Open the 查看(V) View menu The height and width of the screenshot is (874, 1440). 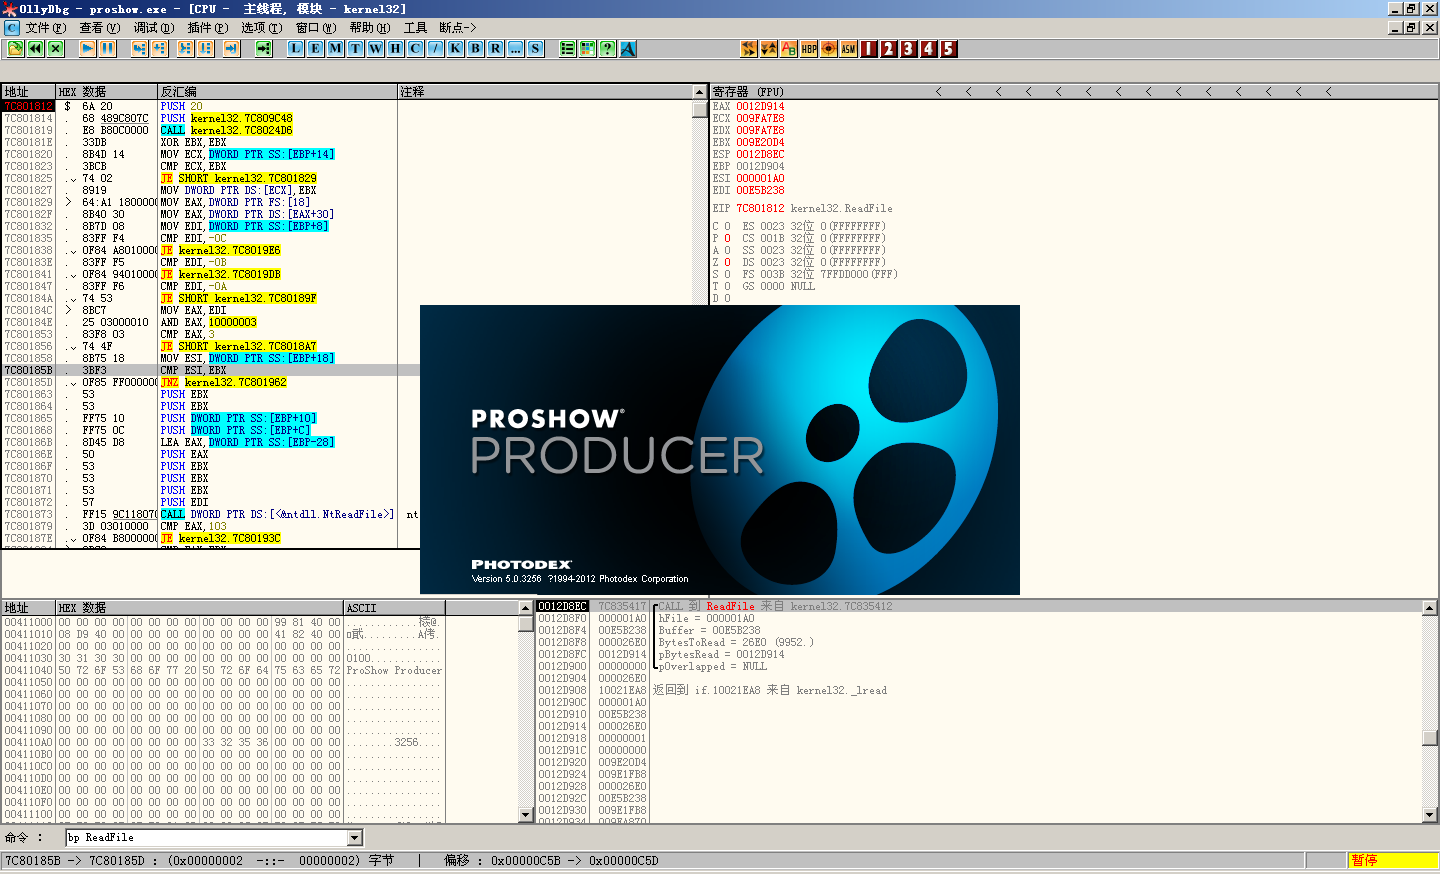pos(99,28)
